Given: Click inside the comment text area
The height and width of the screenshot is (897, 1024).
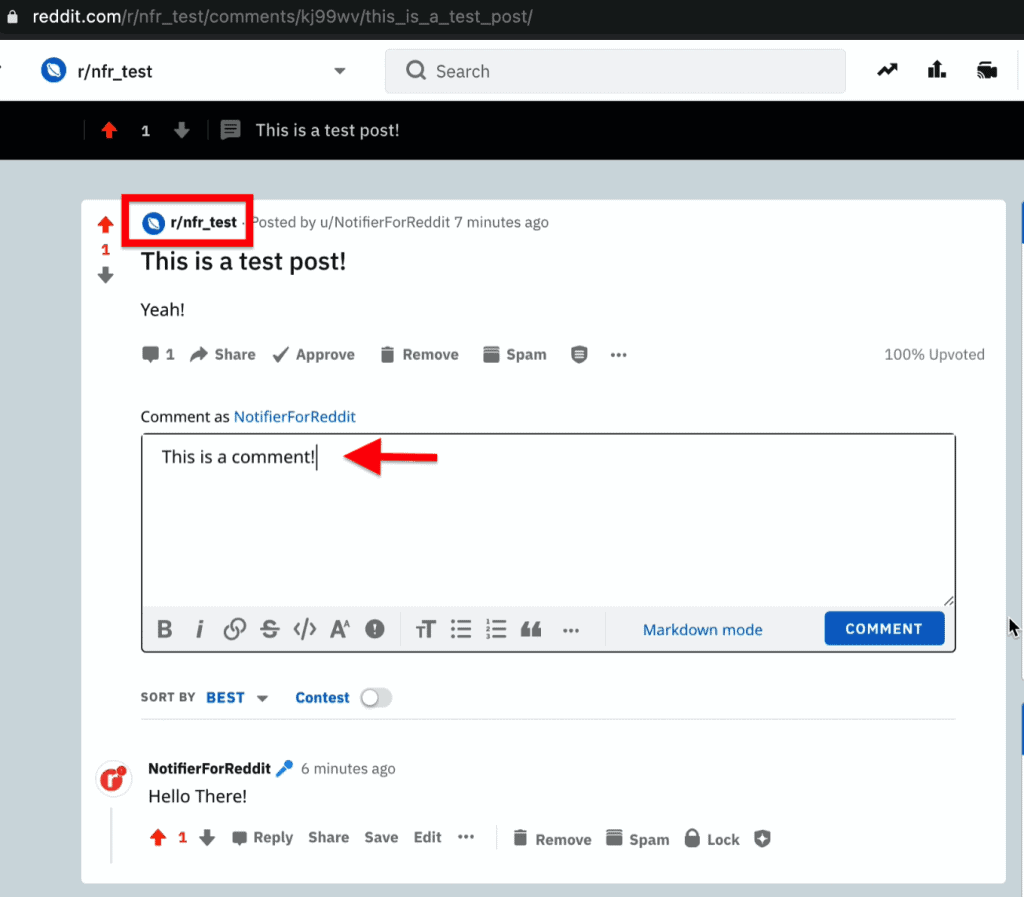Looking at the screenshot, I should 549,520.
